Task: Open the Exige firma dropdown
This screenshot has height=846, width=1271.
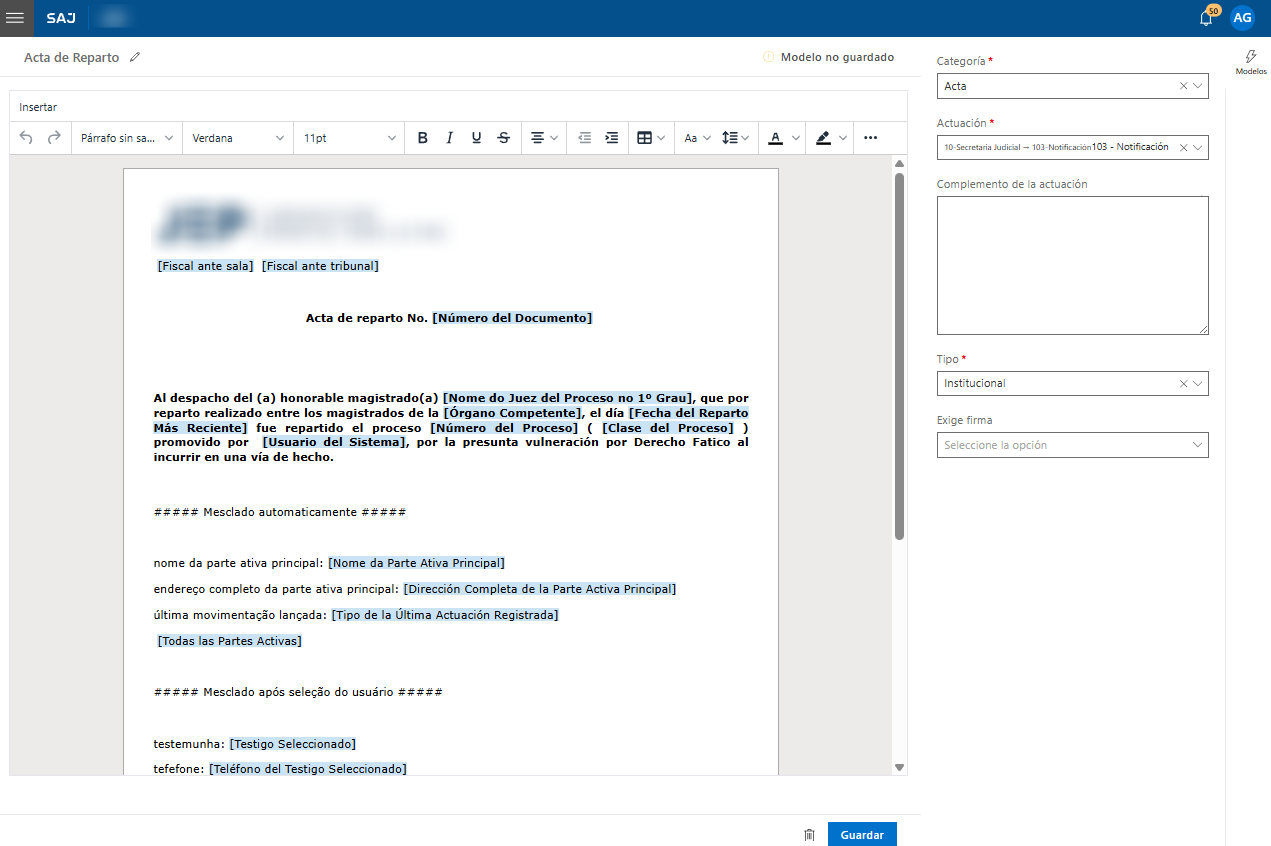Action: pos(1072,445)
